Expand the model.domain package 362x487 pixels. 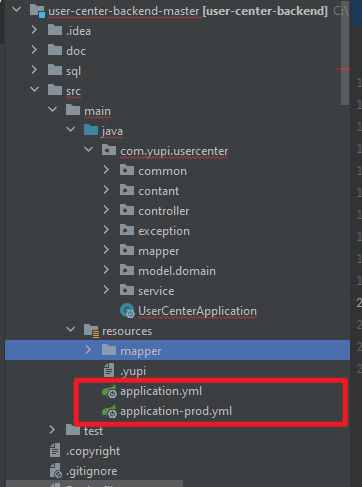point(106,270)
